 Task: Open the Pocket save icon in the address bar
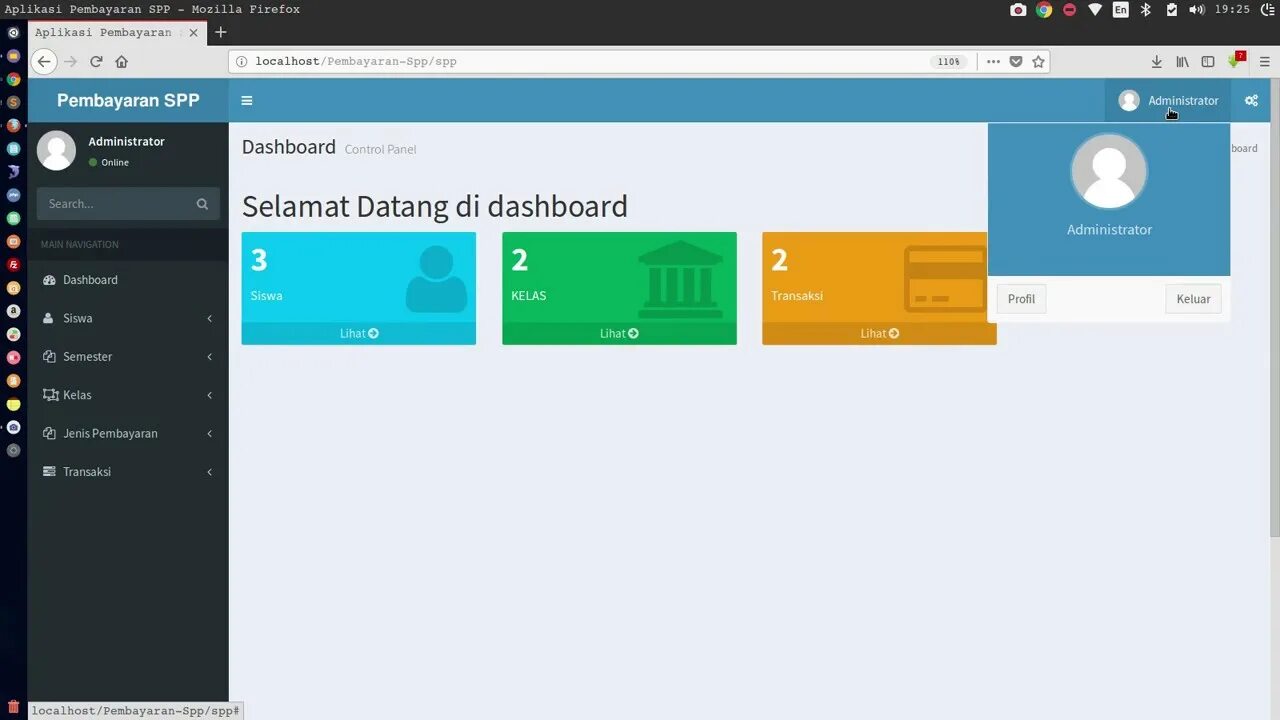[1016, 61]
